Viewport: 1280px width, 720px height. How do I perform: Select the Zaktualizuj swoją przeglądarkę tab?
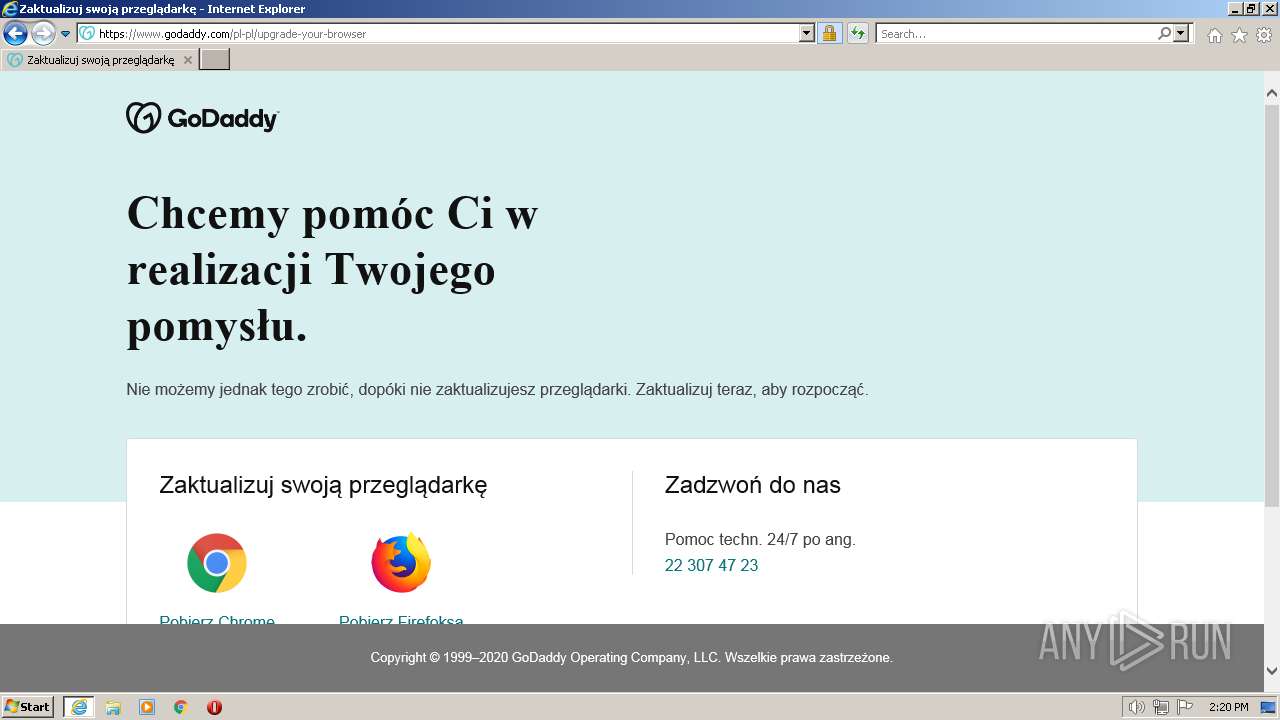pos(99,60)
